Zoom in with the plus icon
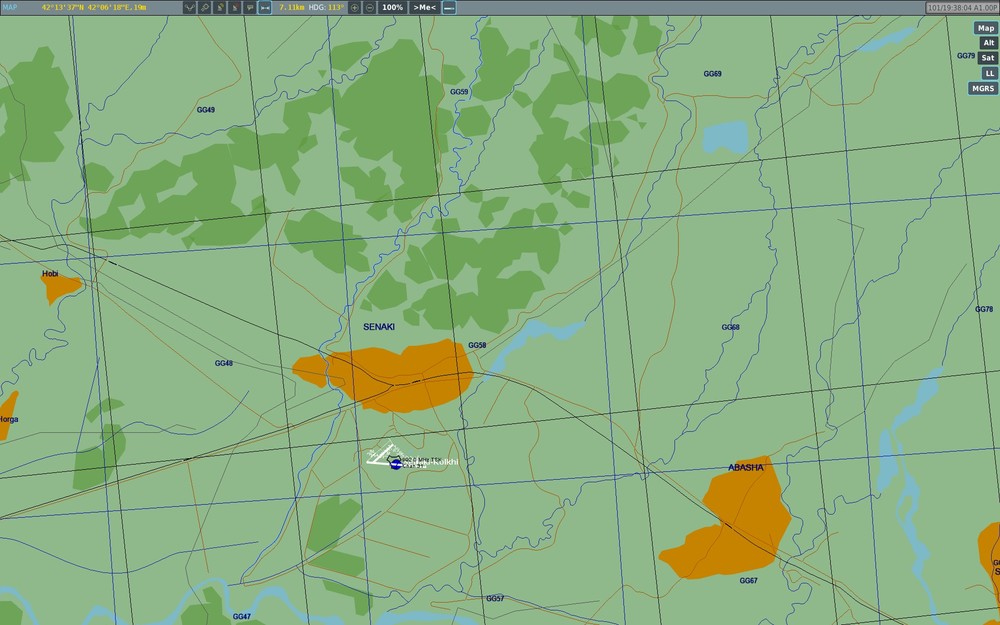Screen dimensions: 1000x625 (x=355, y=8)
